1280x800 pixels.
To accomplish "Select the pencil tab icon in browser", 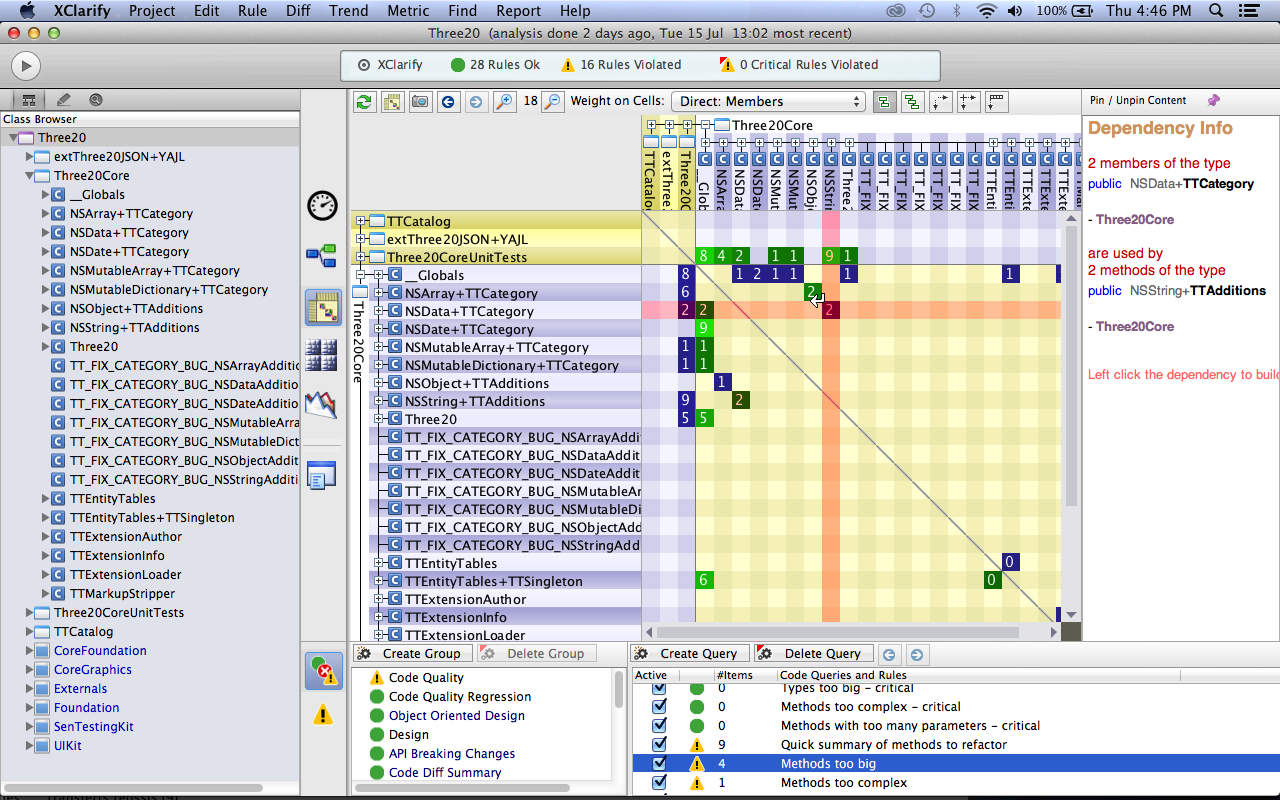I will tap(64, 100).
